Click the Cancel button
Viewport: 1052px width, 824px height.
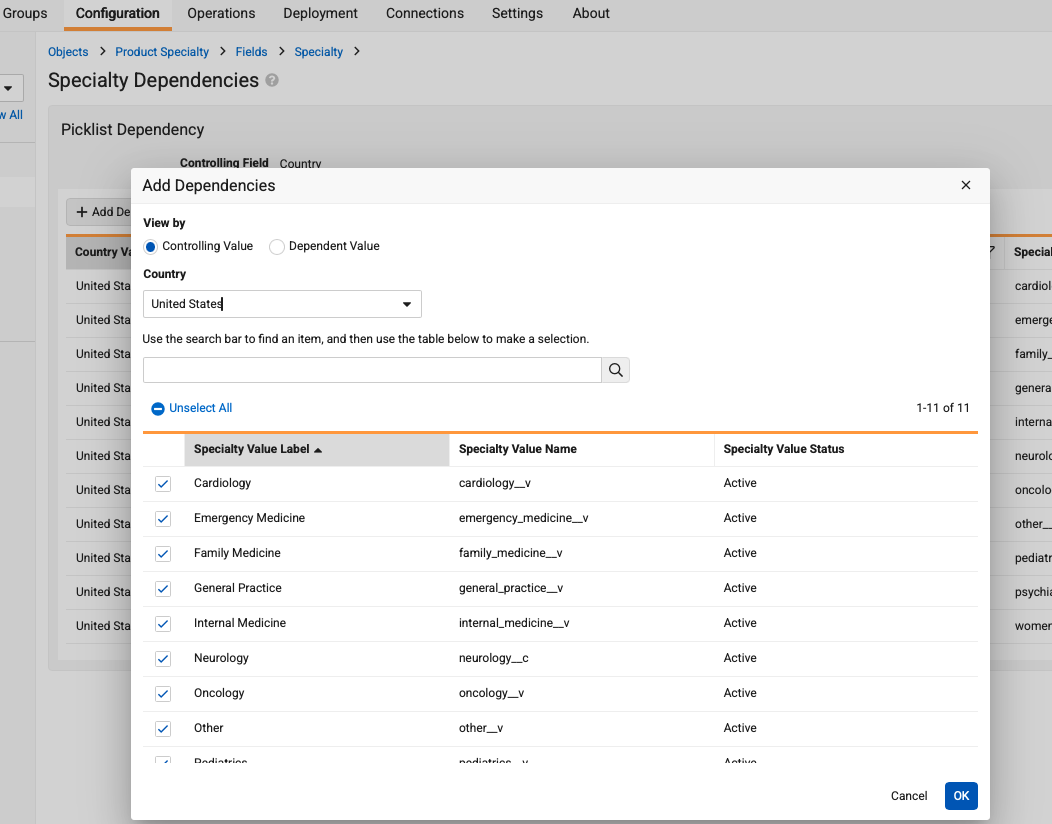pyautogui.click(x=908, y=796)
